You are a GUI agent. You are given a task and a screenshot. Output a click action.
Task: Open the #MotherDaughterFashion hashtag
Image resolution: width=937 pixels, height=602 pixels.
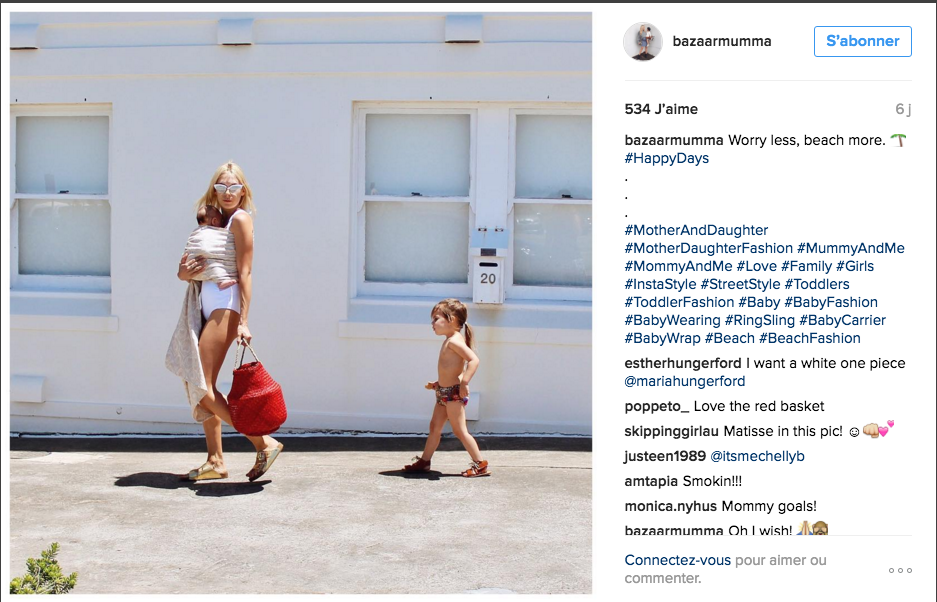(x=709, y=248)
